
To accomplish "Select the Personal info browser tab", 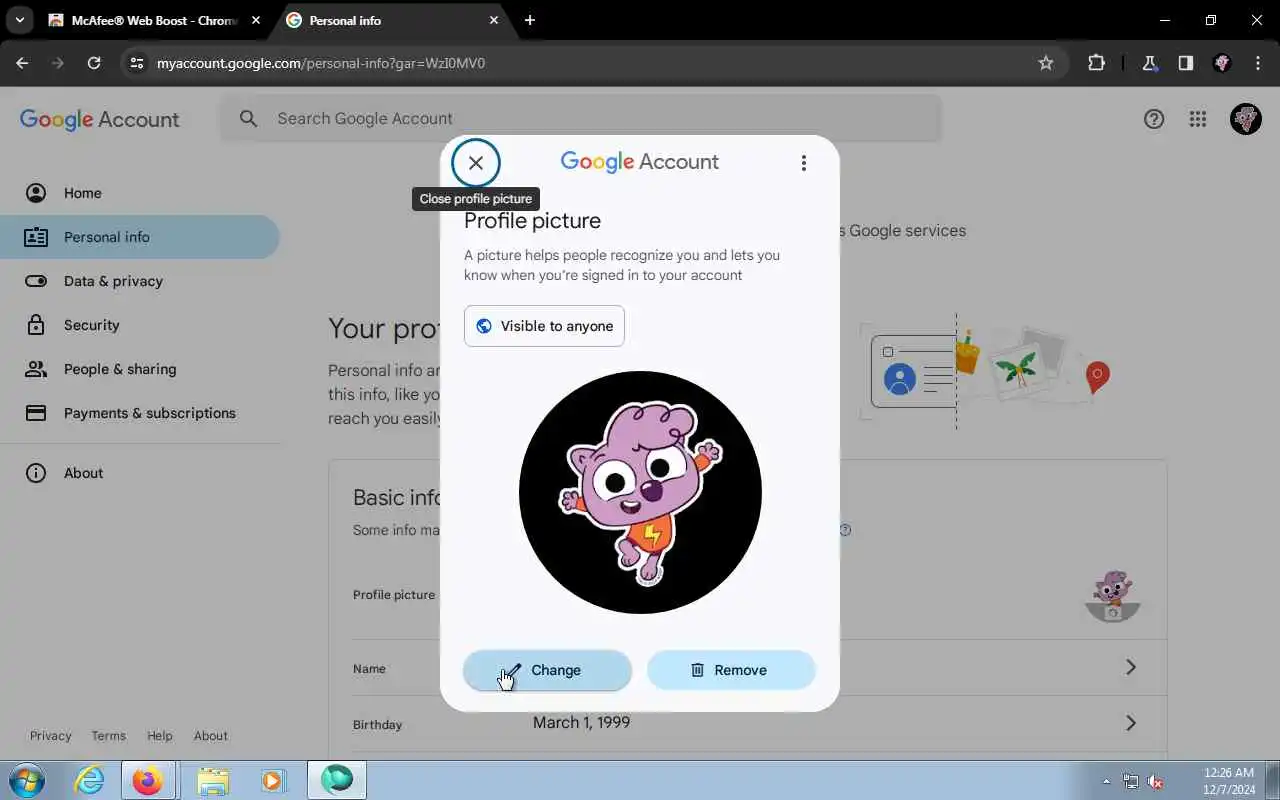I will [392, 20].
